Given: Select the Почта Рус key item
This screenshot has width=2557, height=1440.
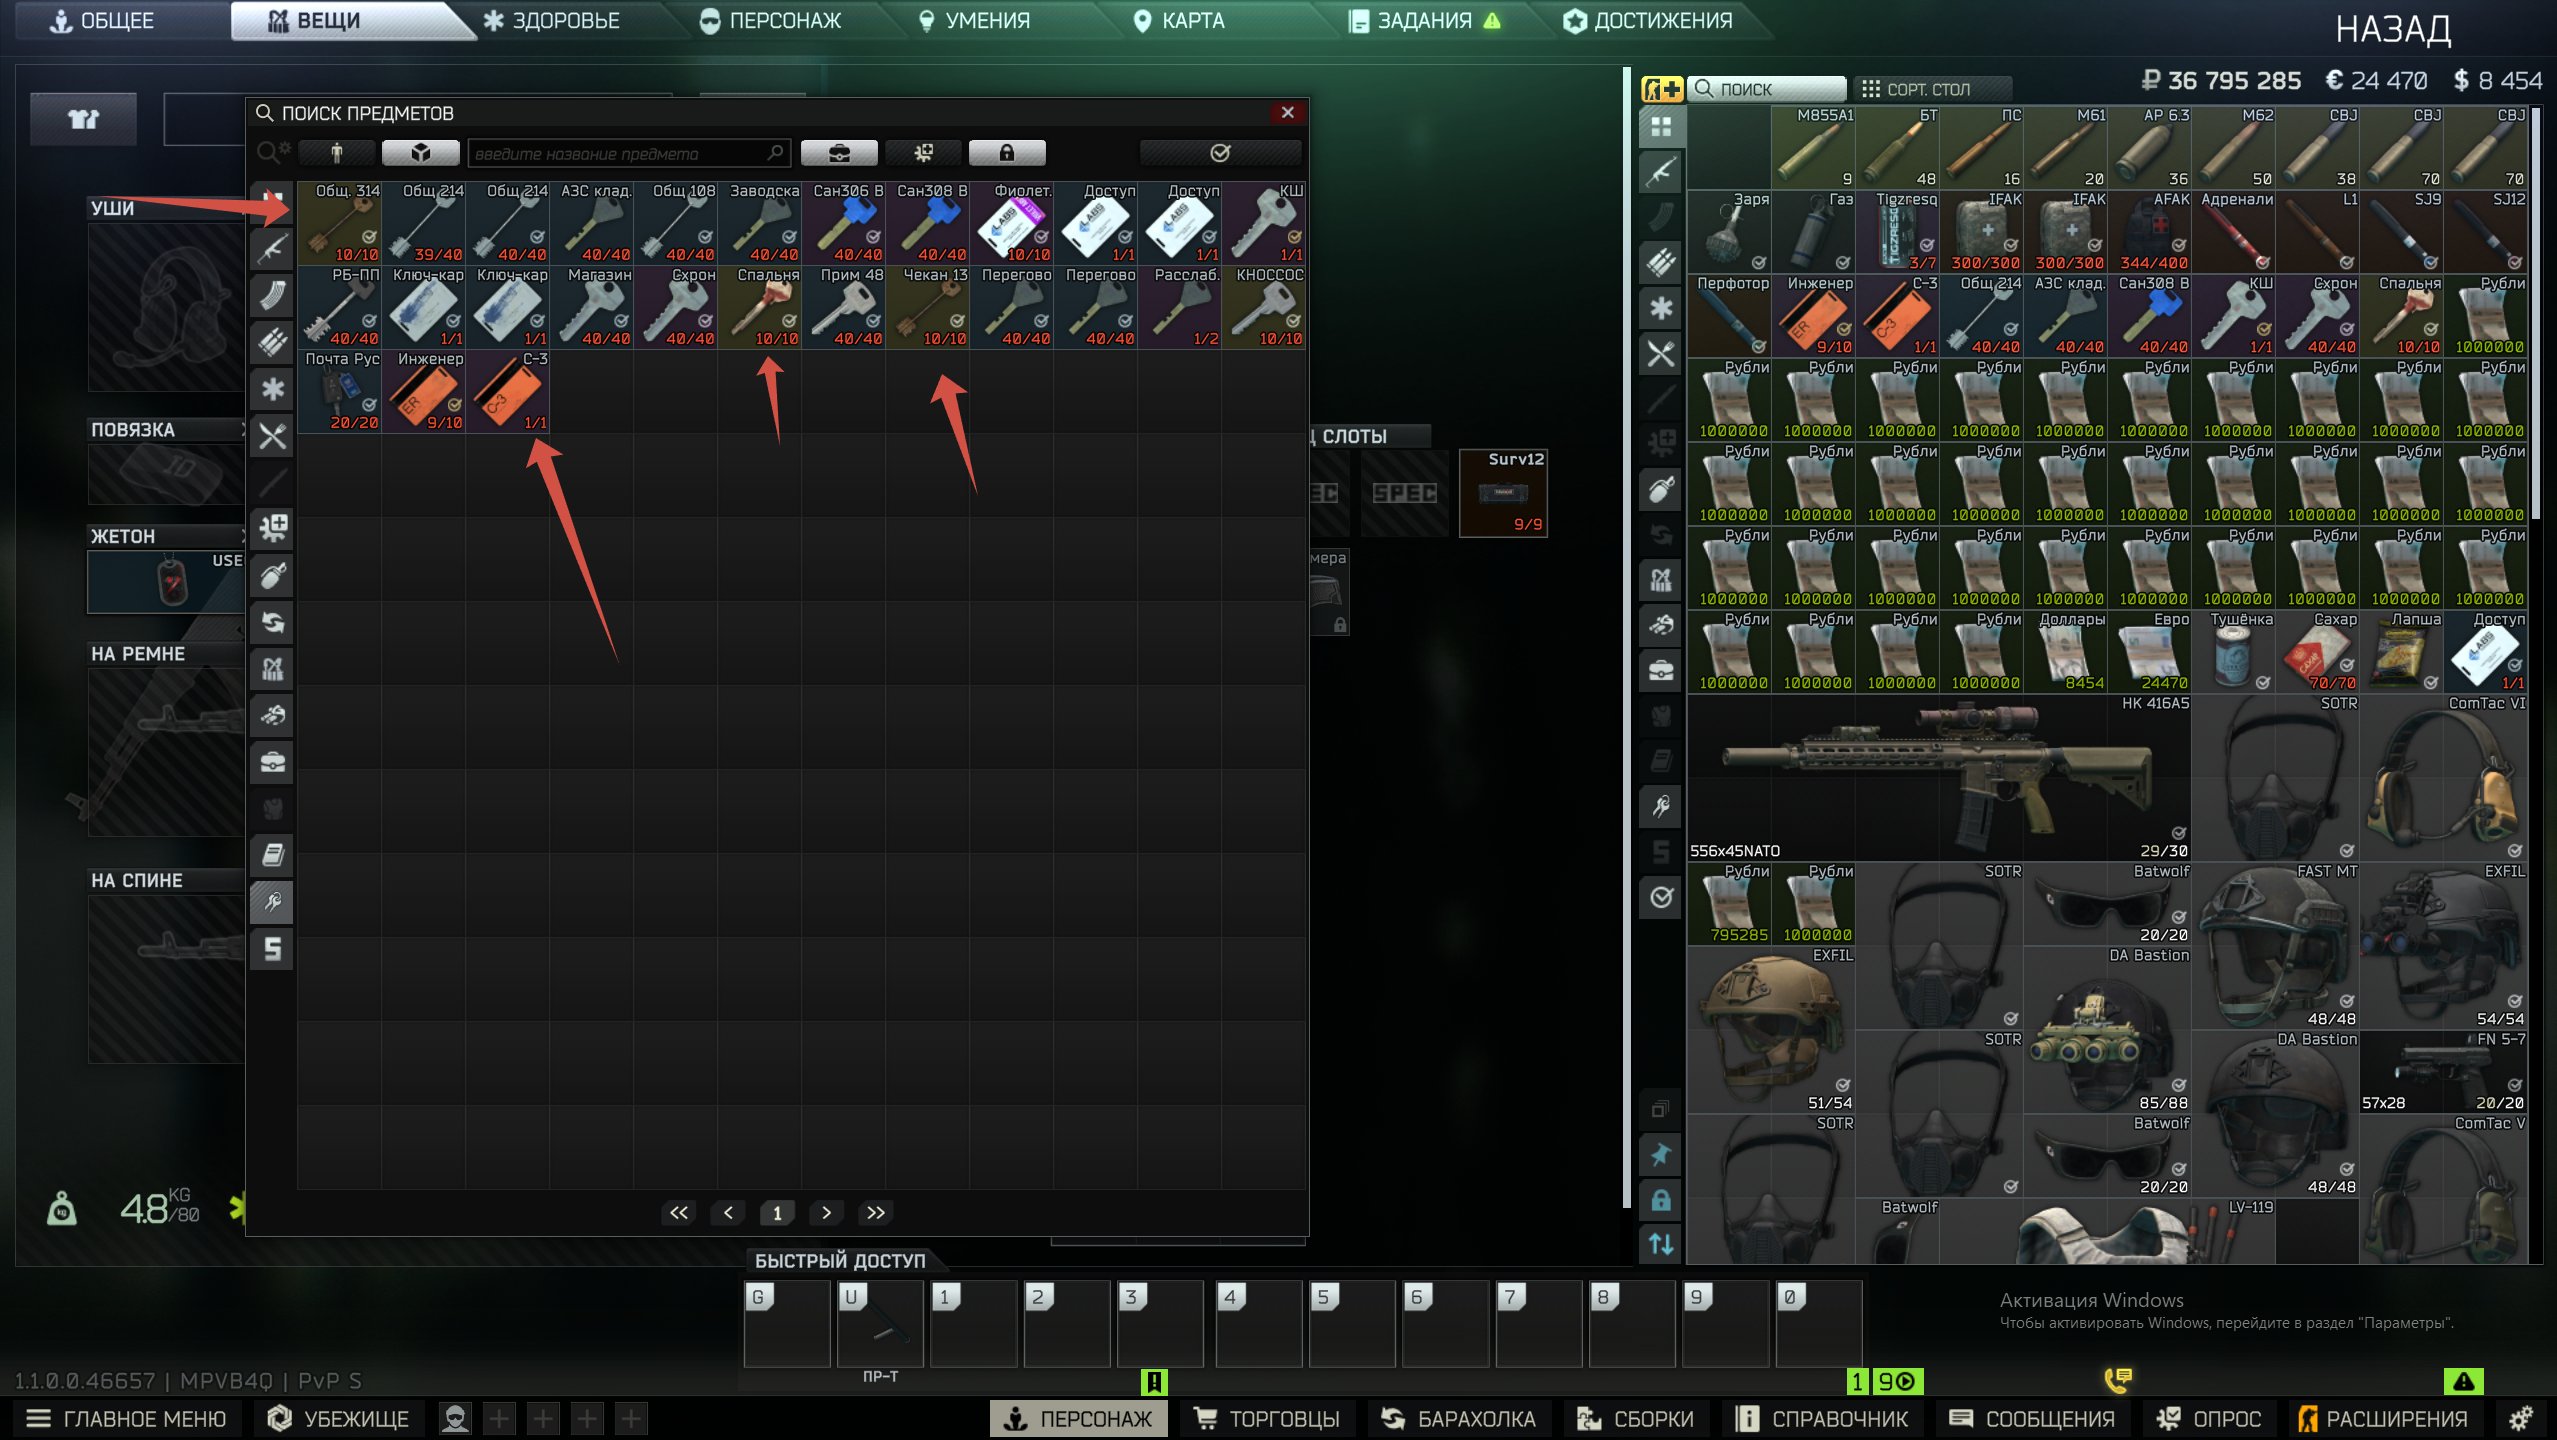Looking at the screenshot, I should pos(339,390).
